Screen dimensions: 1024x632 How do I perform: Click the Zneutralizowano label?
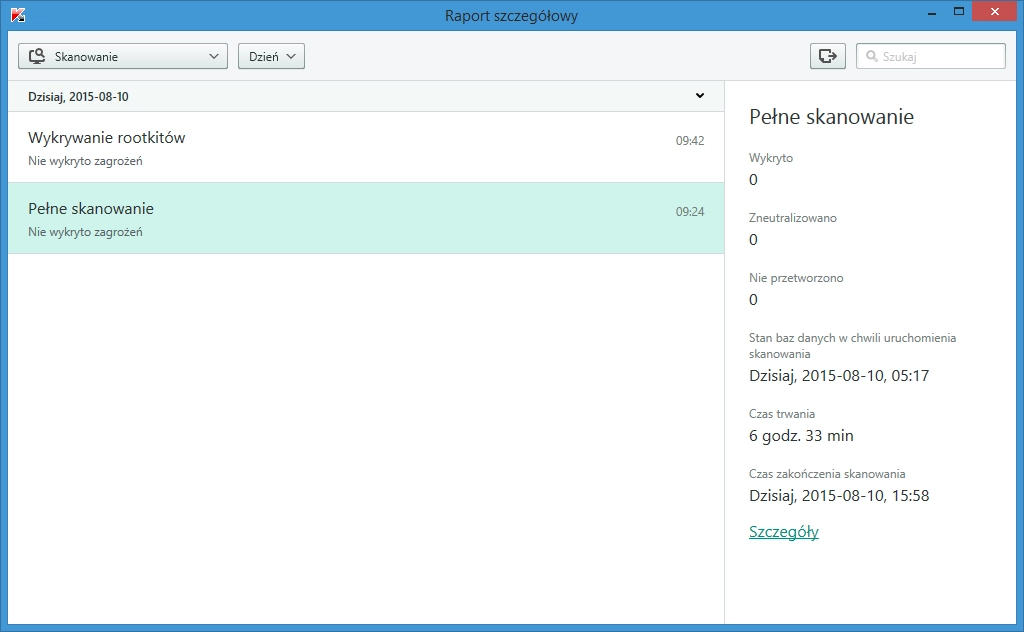(793, 218)
